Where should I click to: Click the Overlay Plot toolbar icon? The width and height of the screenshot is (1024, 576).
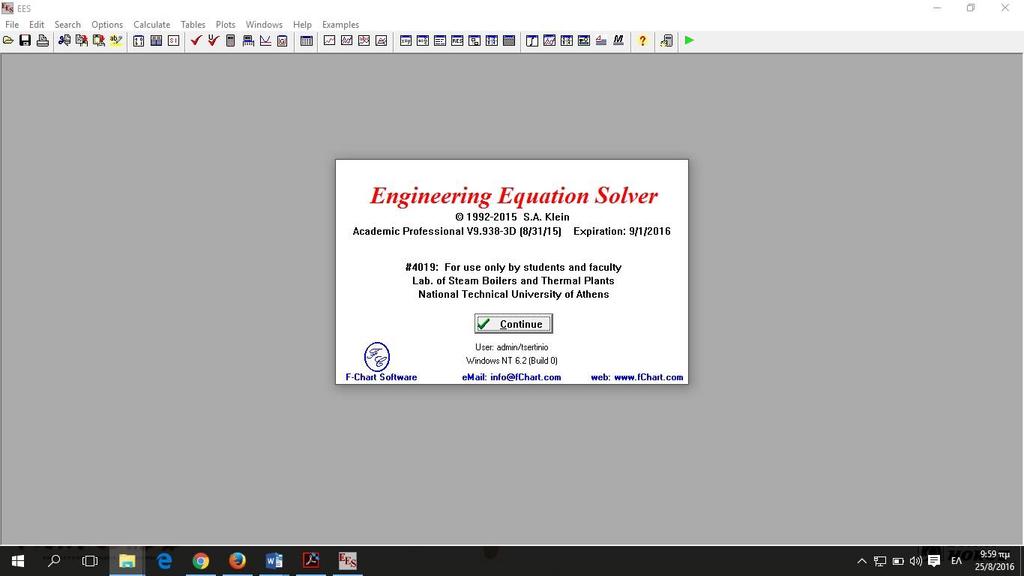point(347,40)
